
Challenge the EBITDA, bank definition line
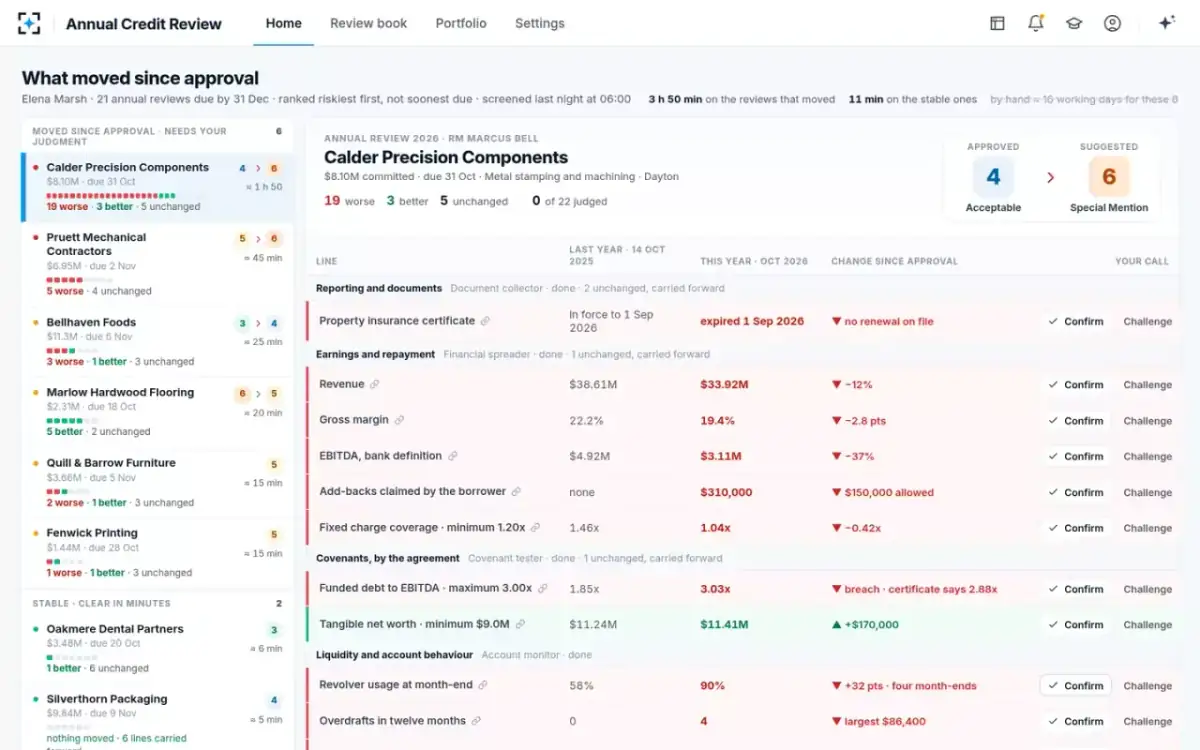coord(1147,457)
